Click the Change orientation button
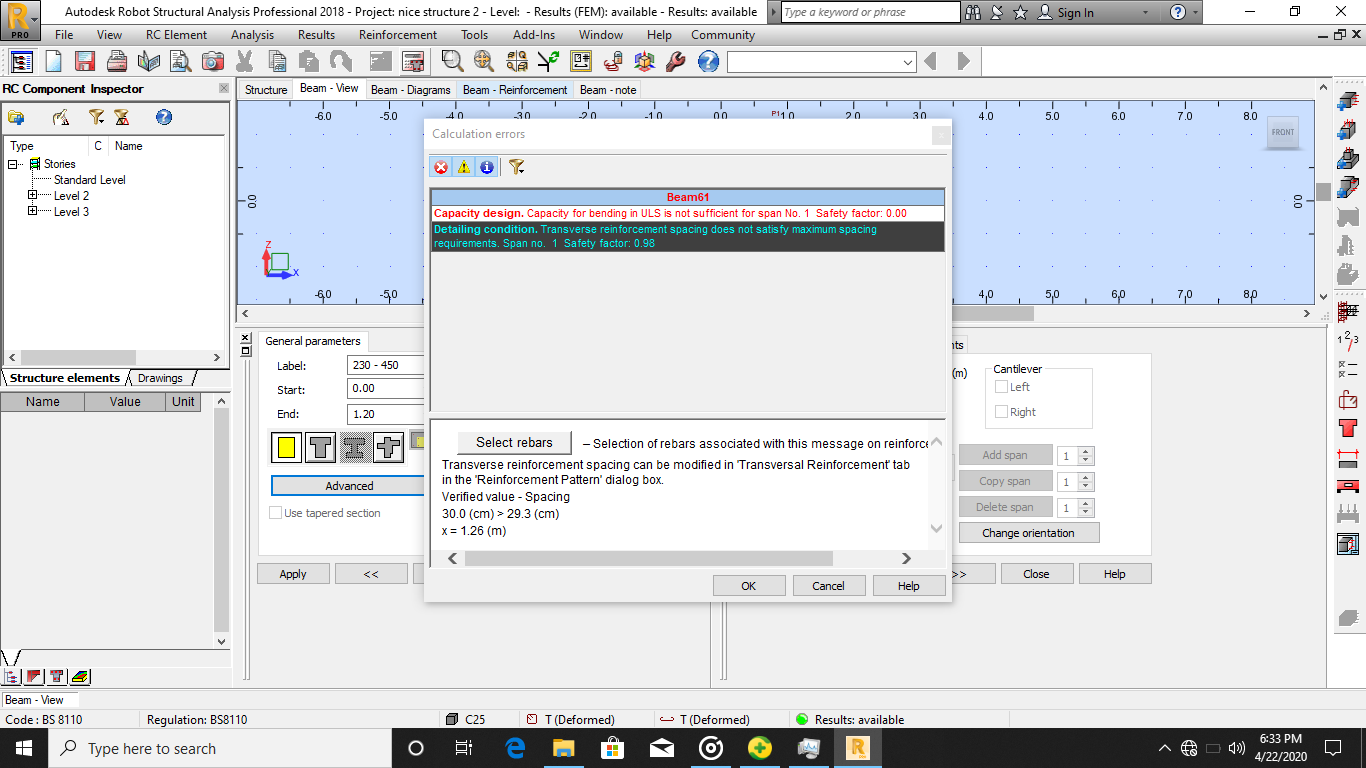Image resolution: width=1366 pixels, height=768 pixels. (1029, 532)
